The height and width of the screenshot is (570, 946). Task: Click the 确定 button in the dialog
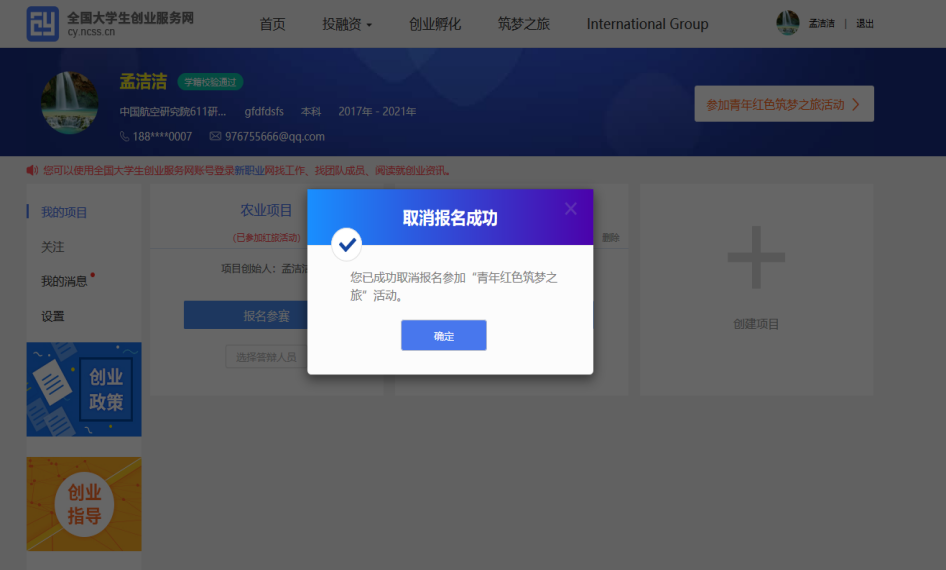point(443,336)
